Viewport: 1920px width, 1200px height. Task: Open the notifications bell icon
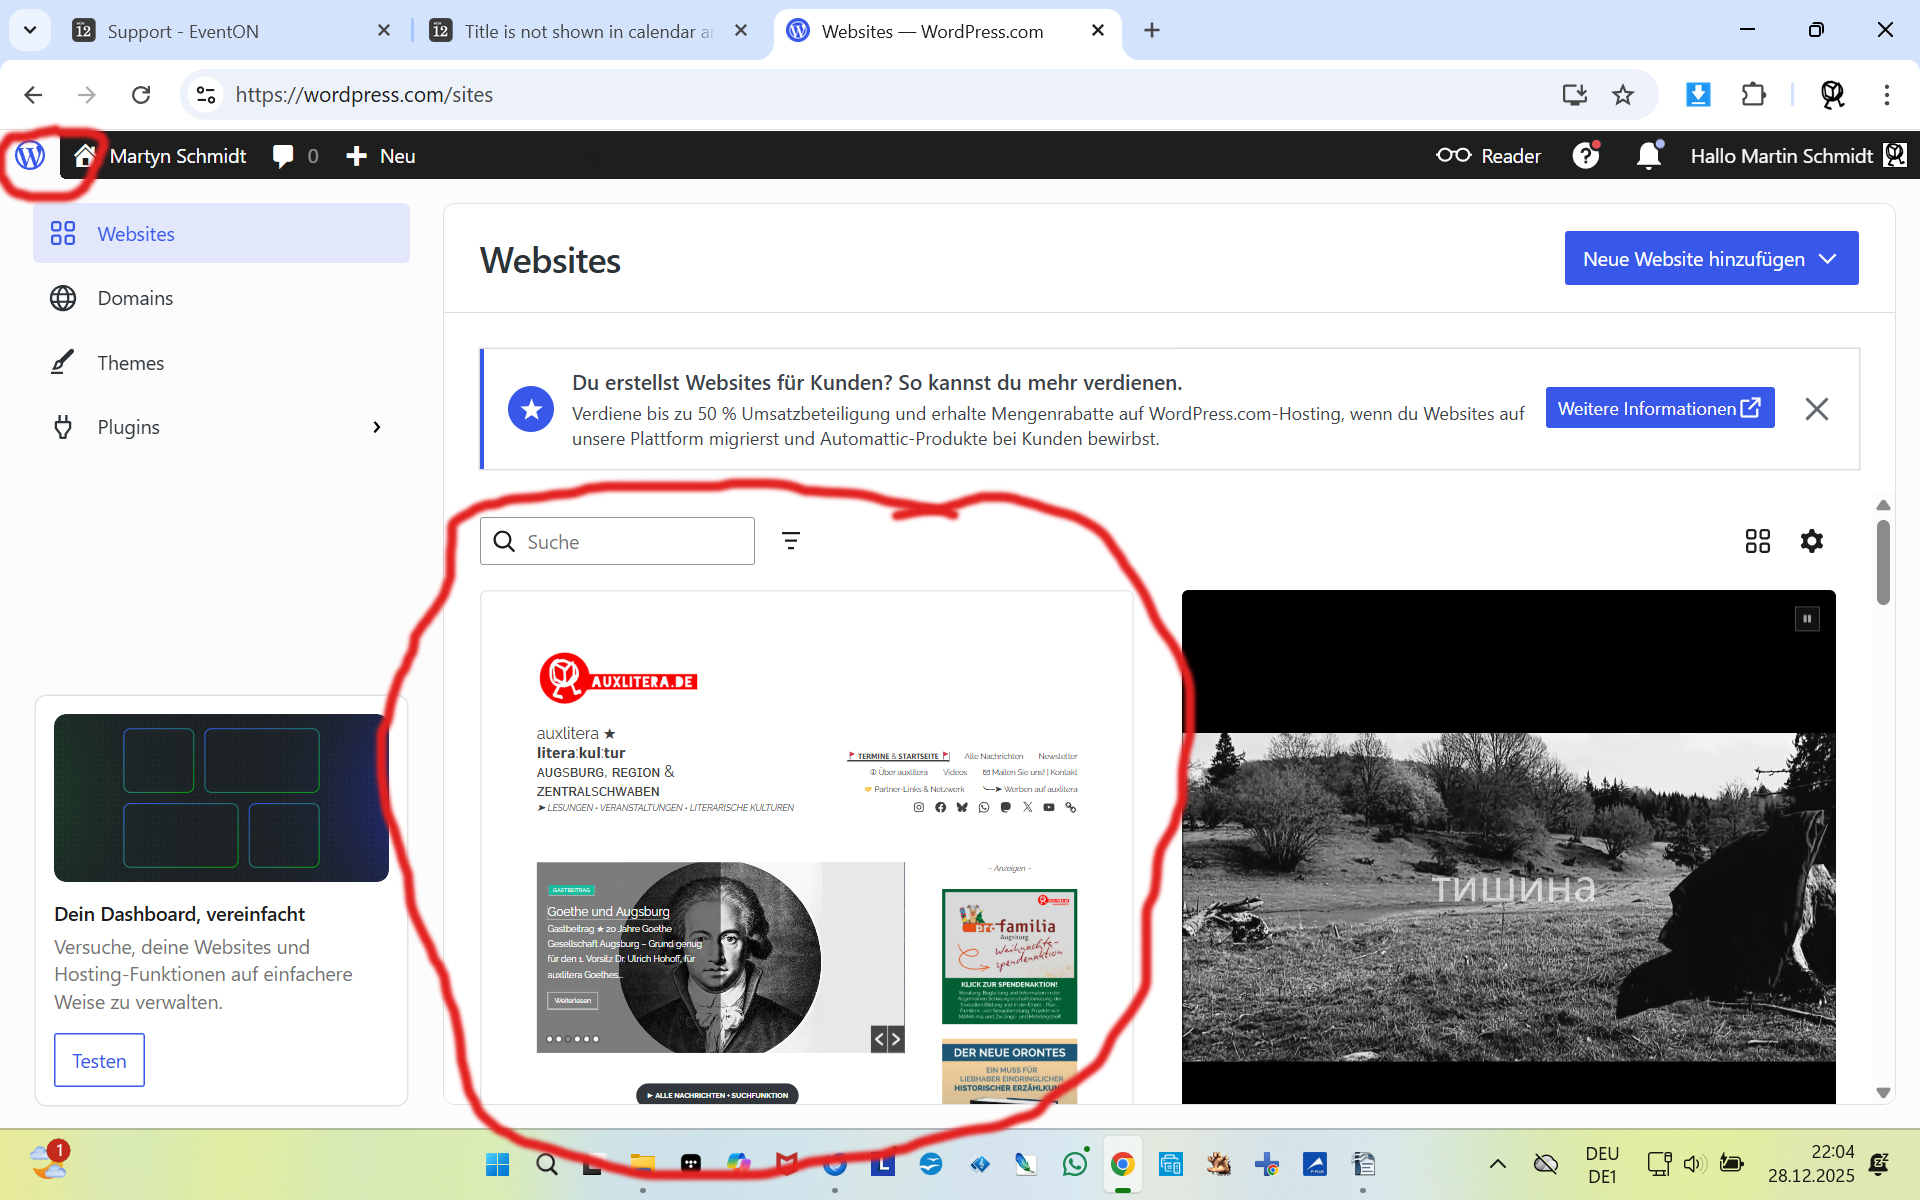tap(1648, 156)
